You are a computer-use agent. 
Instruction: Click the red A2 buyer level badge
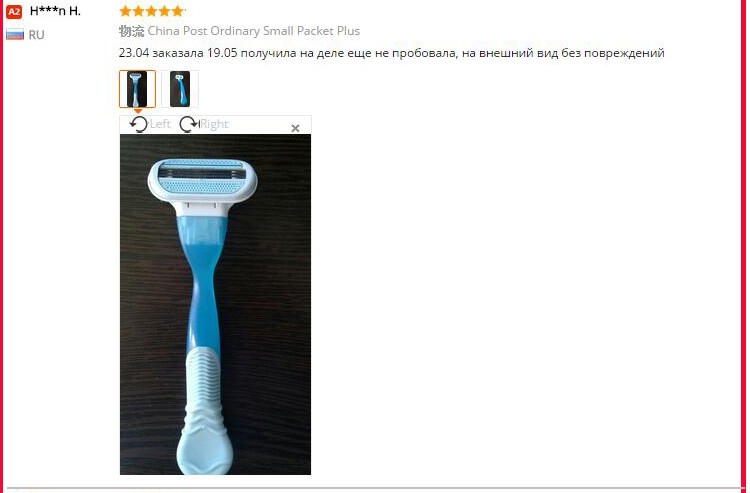click(14, 12)
